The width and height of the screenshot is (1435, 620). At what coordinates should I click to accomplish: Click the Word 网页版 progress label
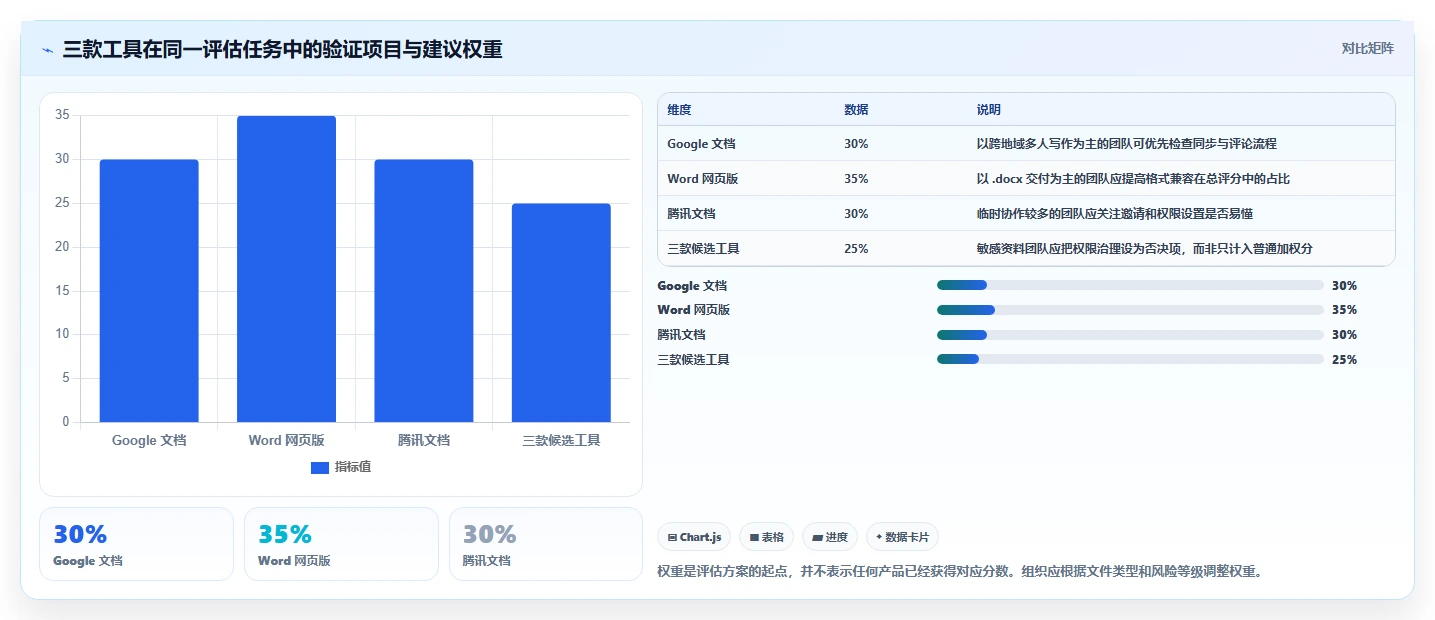(693, 310)
